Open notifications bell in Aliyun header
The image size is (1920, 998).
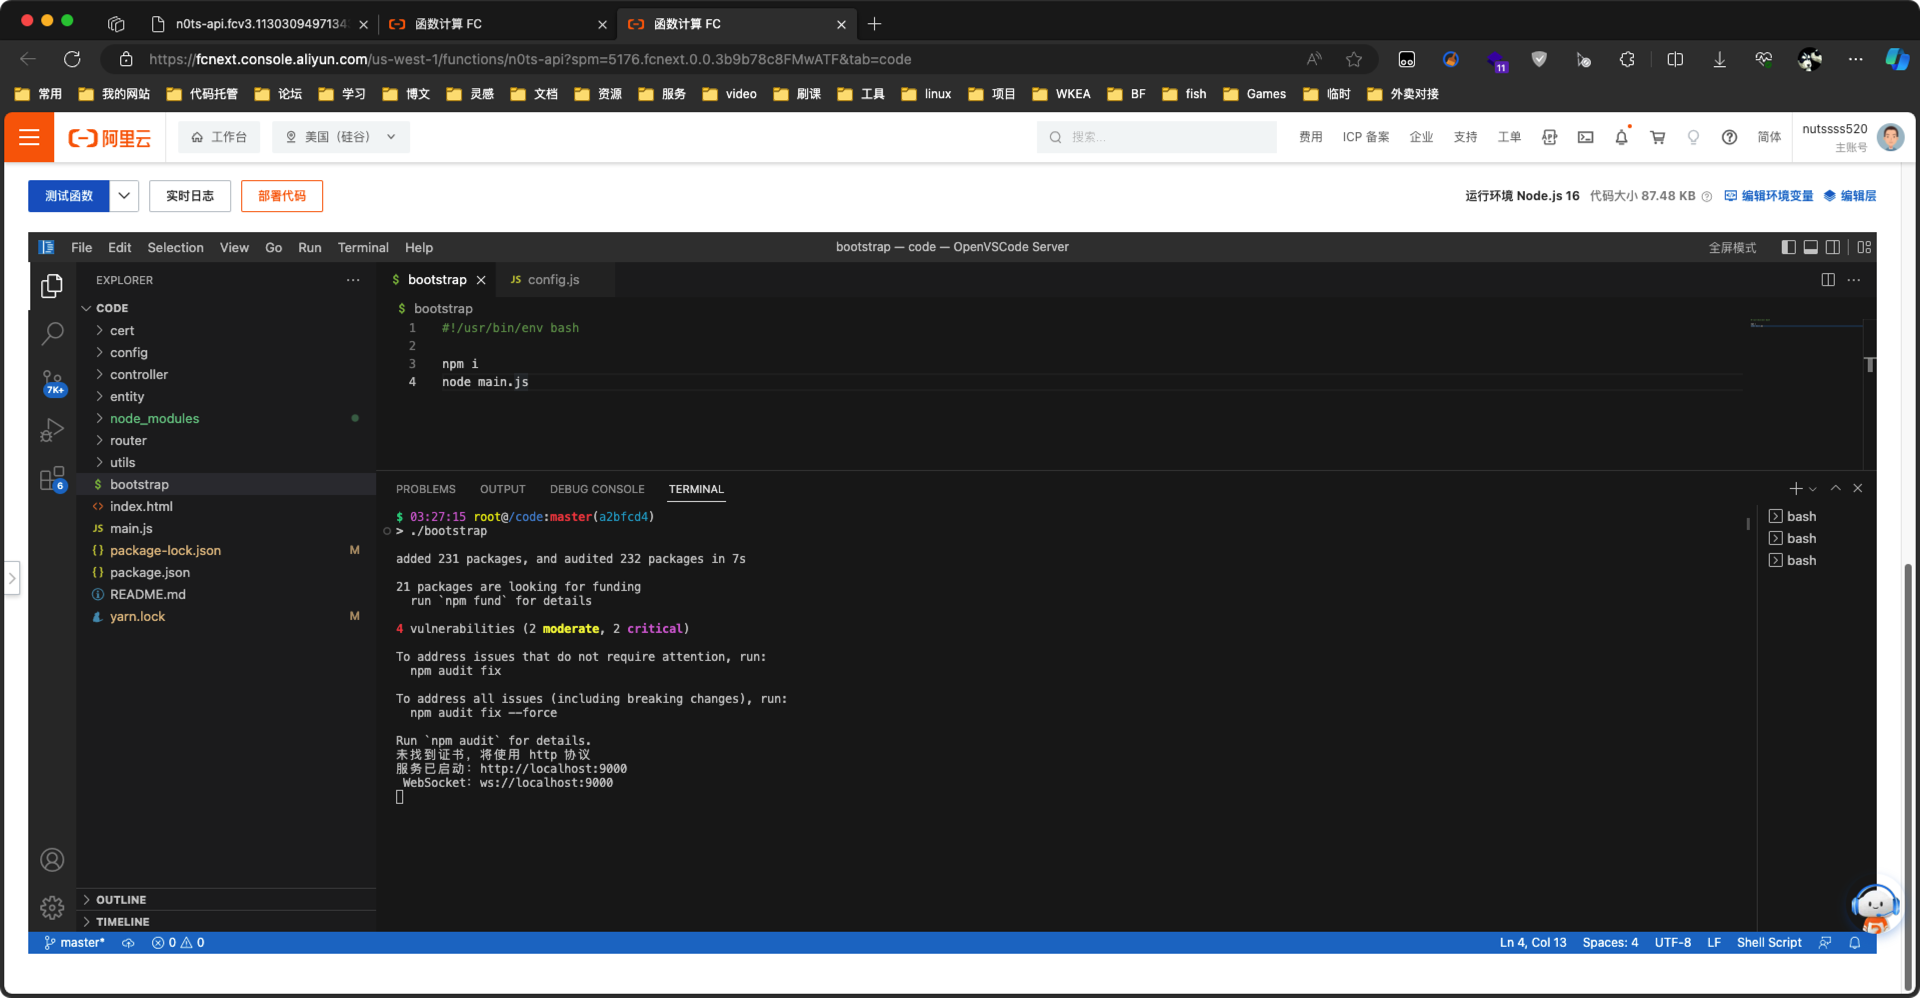click(1621, 137)
